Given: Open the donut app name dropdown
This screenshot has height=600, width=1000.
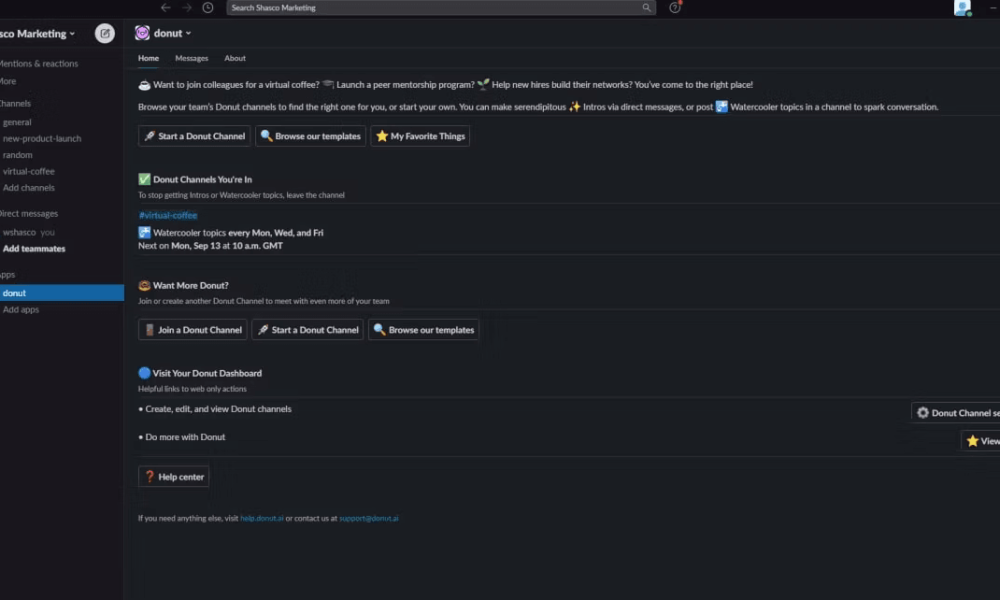Looking at the screenshot, I should tap(172, 33).
